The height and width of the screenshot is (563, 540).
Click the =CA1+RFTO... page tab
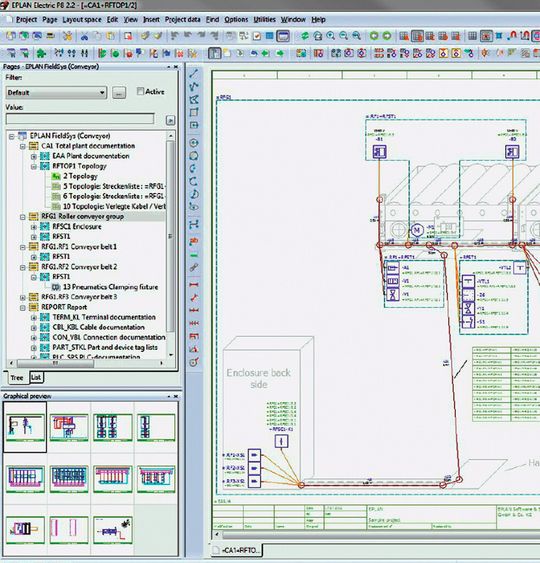pos(237,550)
